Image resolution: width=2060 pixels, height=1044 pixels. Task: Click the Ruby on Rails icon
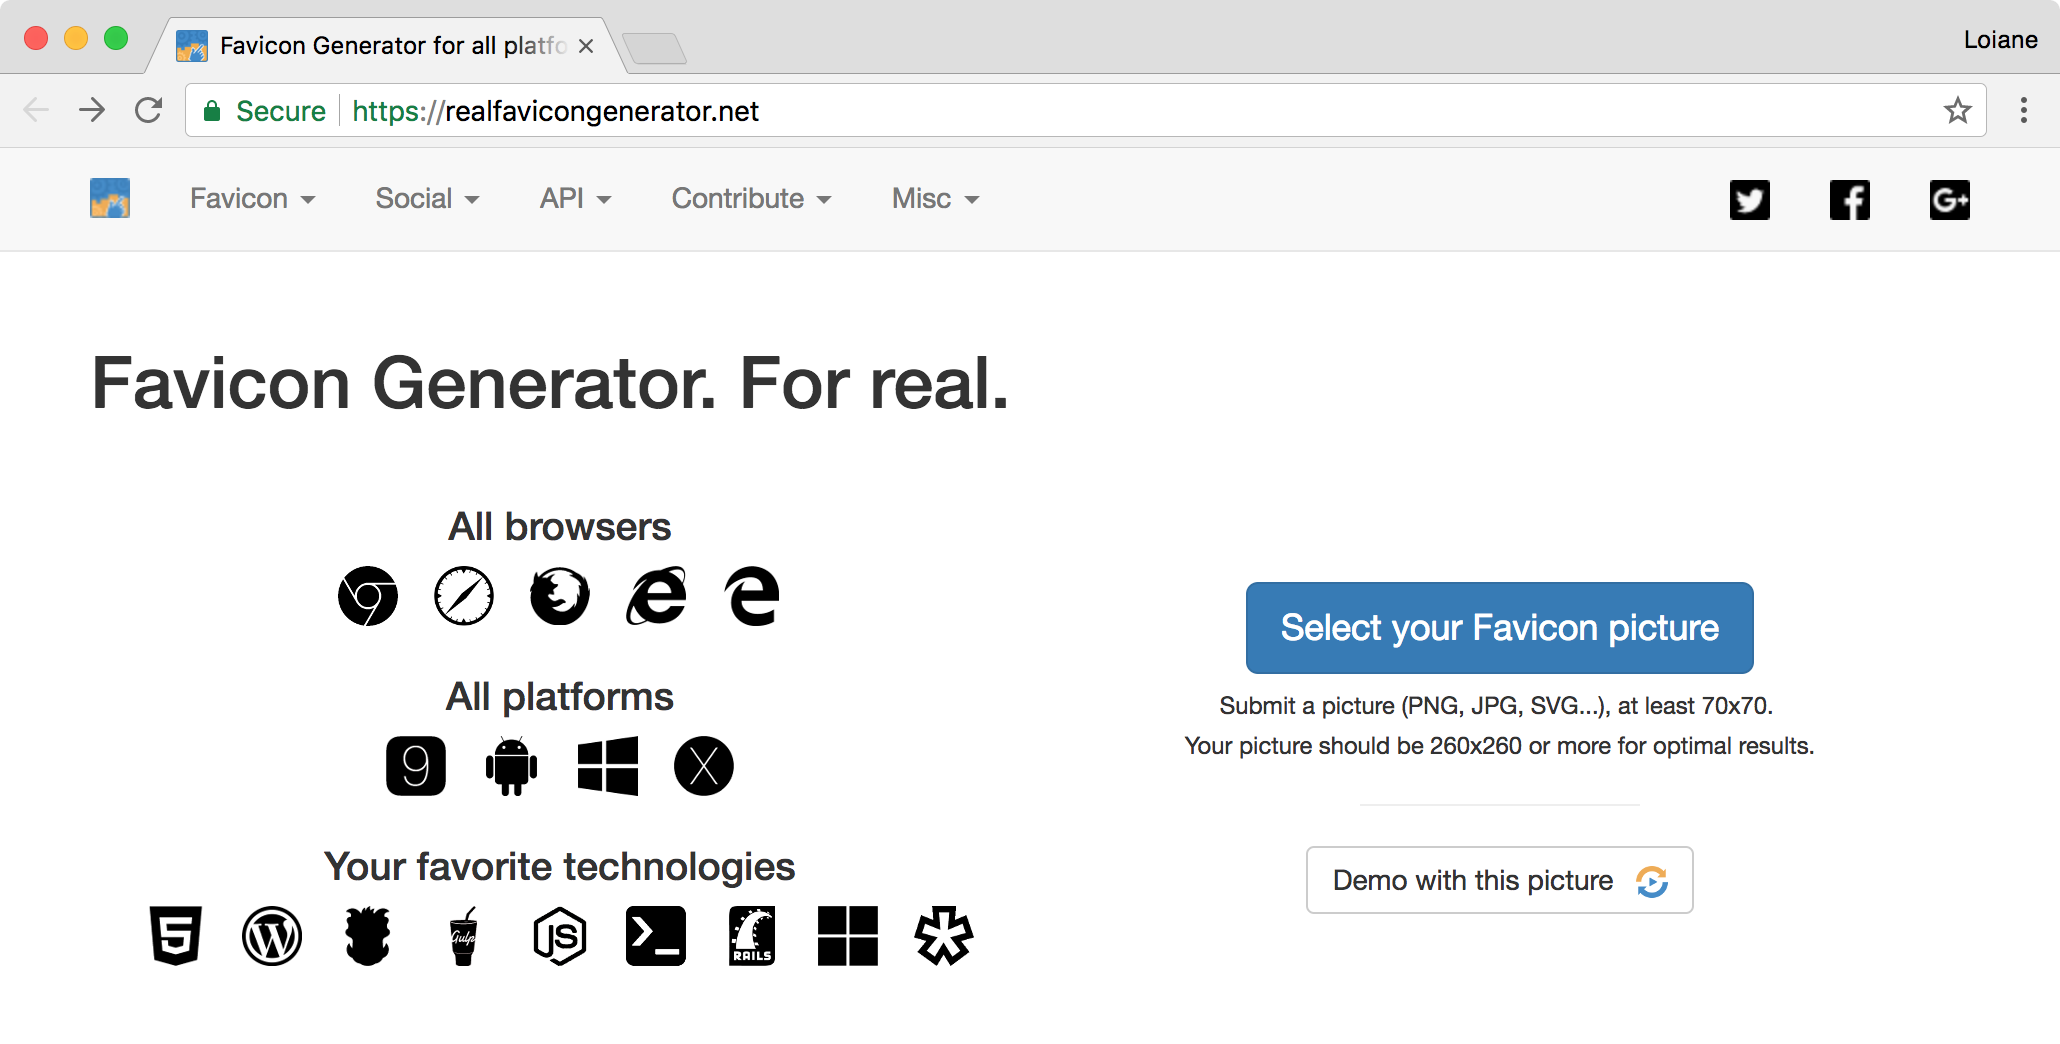click(752, 936)
